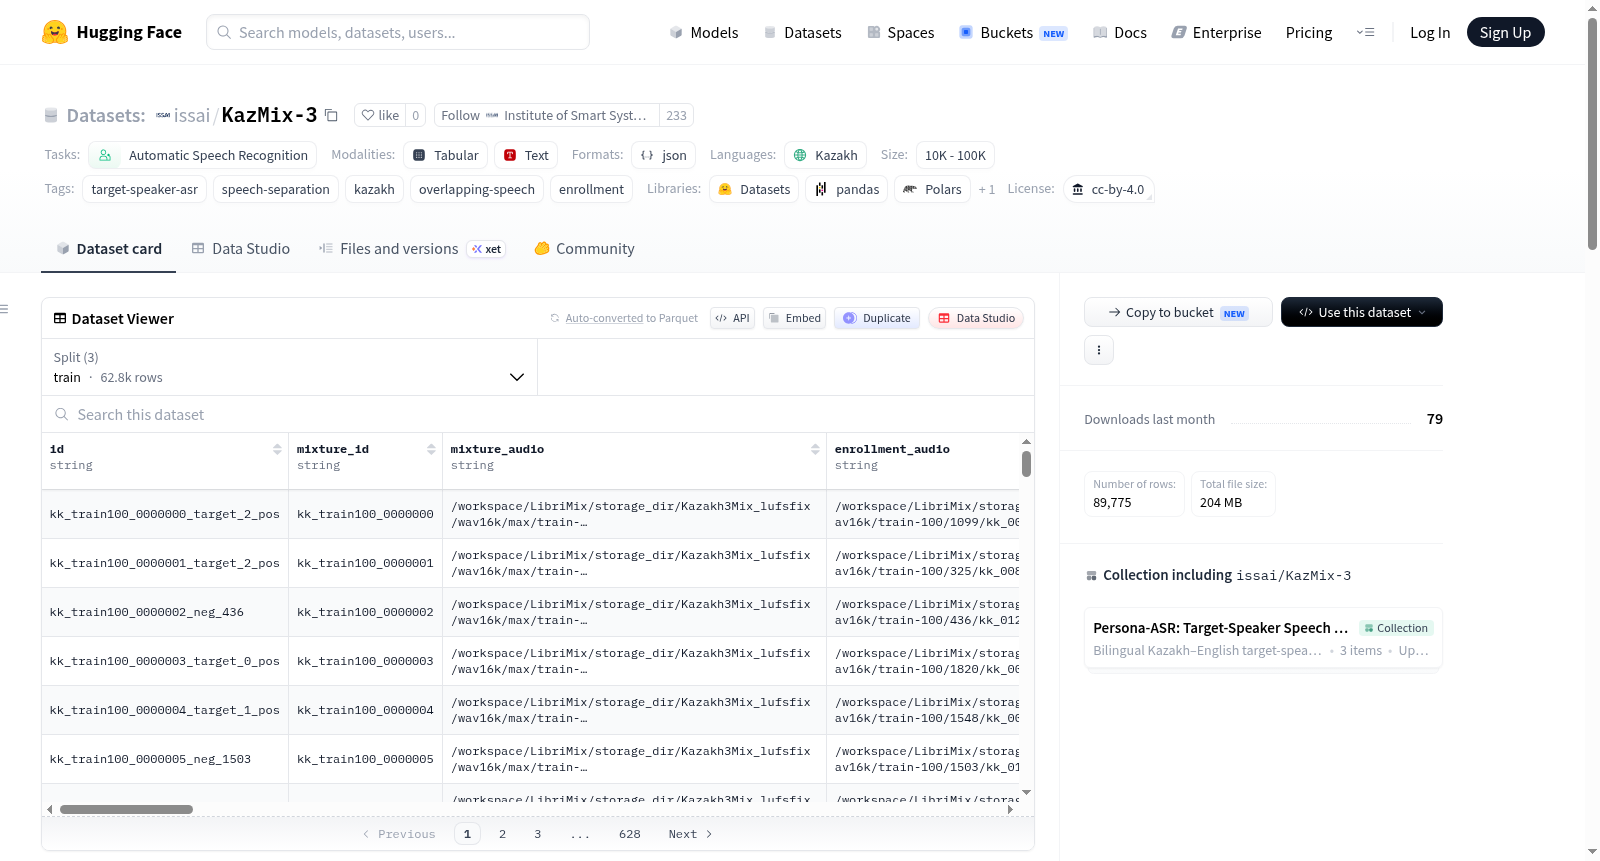Open the Datasets page
Image resolution: width=1600 pixels, height=861 pixels.
tap(802, 32)
